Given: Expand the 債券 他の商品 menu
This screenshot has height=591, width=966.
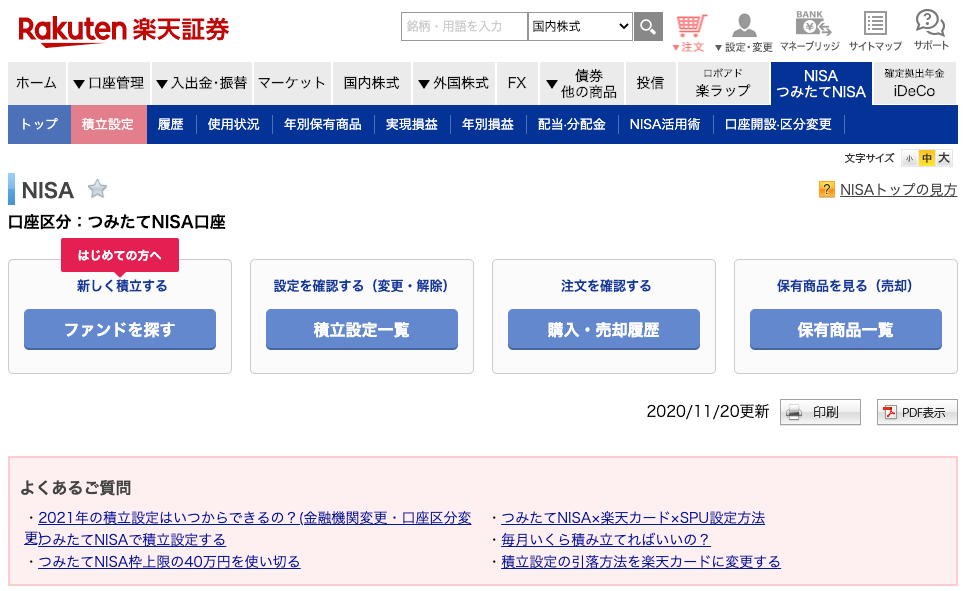Looking at the screenshot, I should (x=582, y=83).
